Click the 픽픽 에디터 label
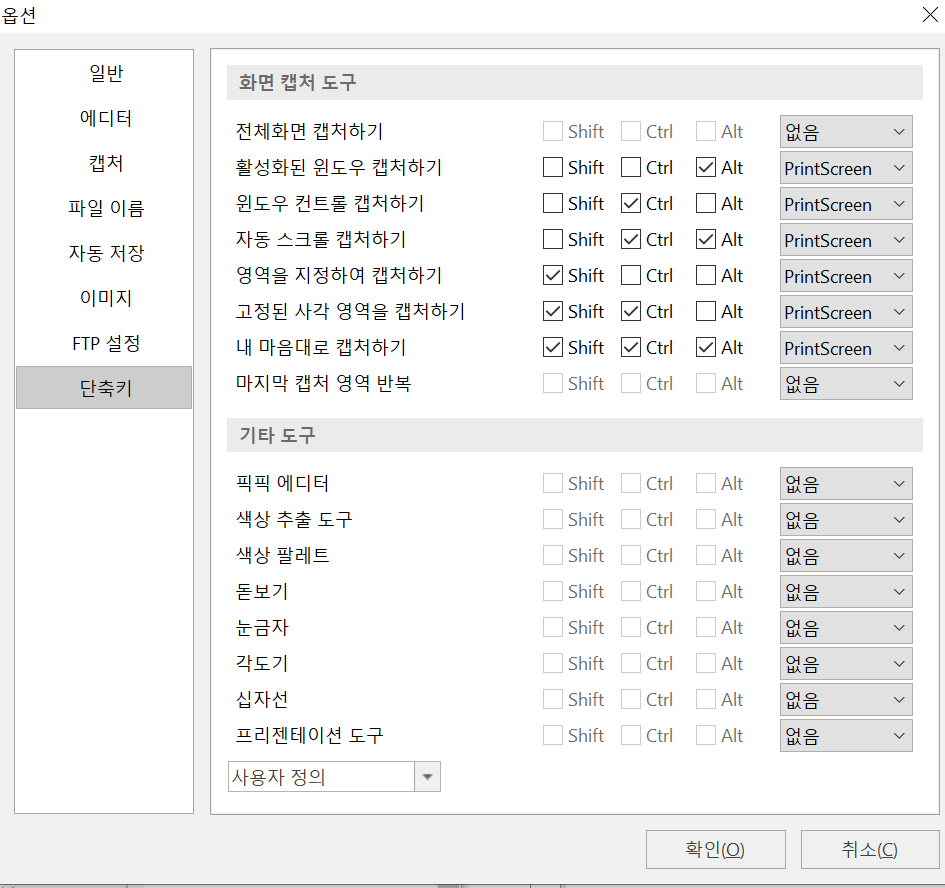The height and width of the screenshot is (888, 945). click(282, 483)
